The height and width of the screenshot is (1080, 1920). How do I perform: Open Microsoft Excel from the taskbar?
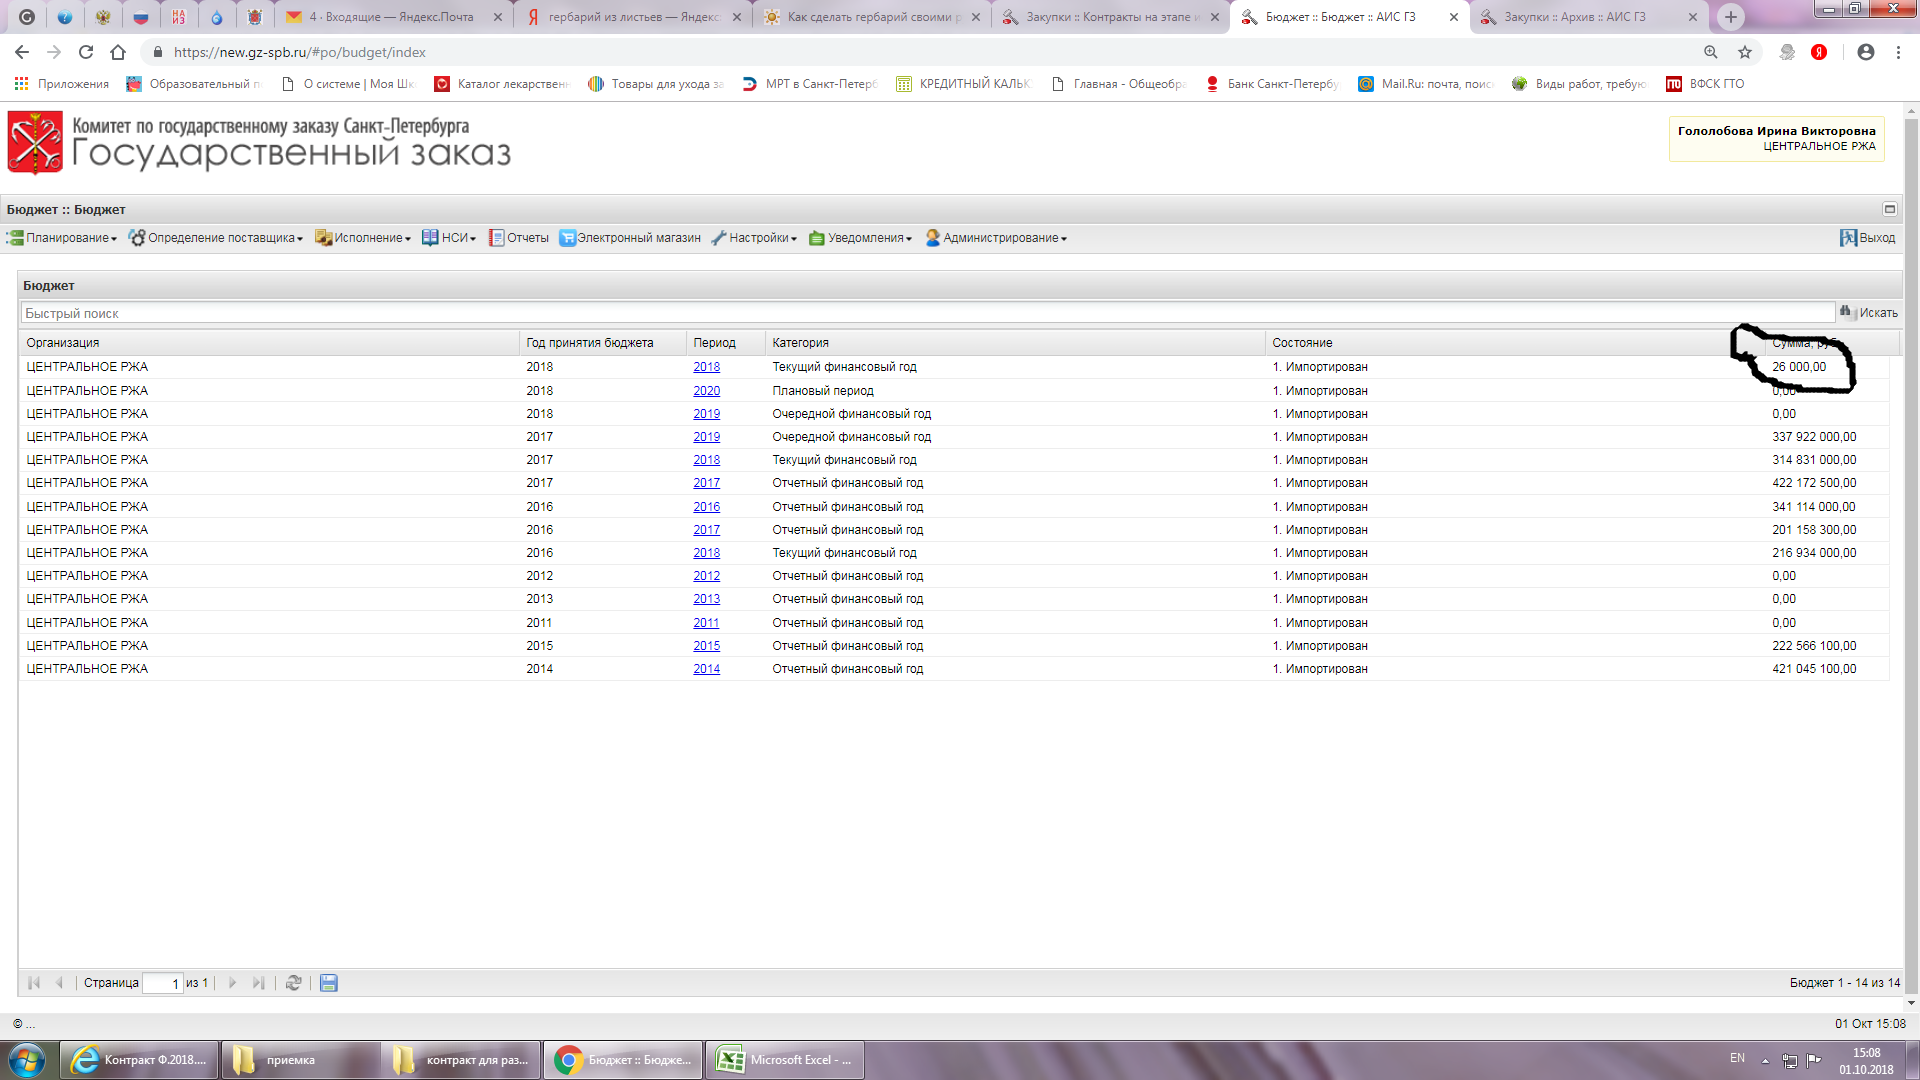[x=785, y=1060]
